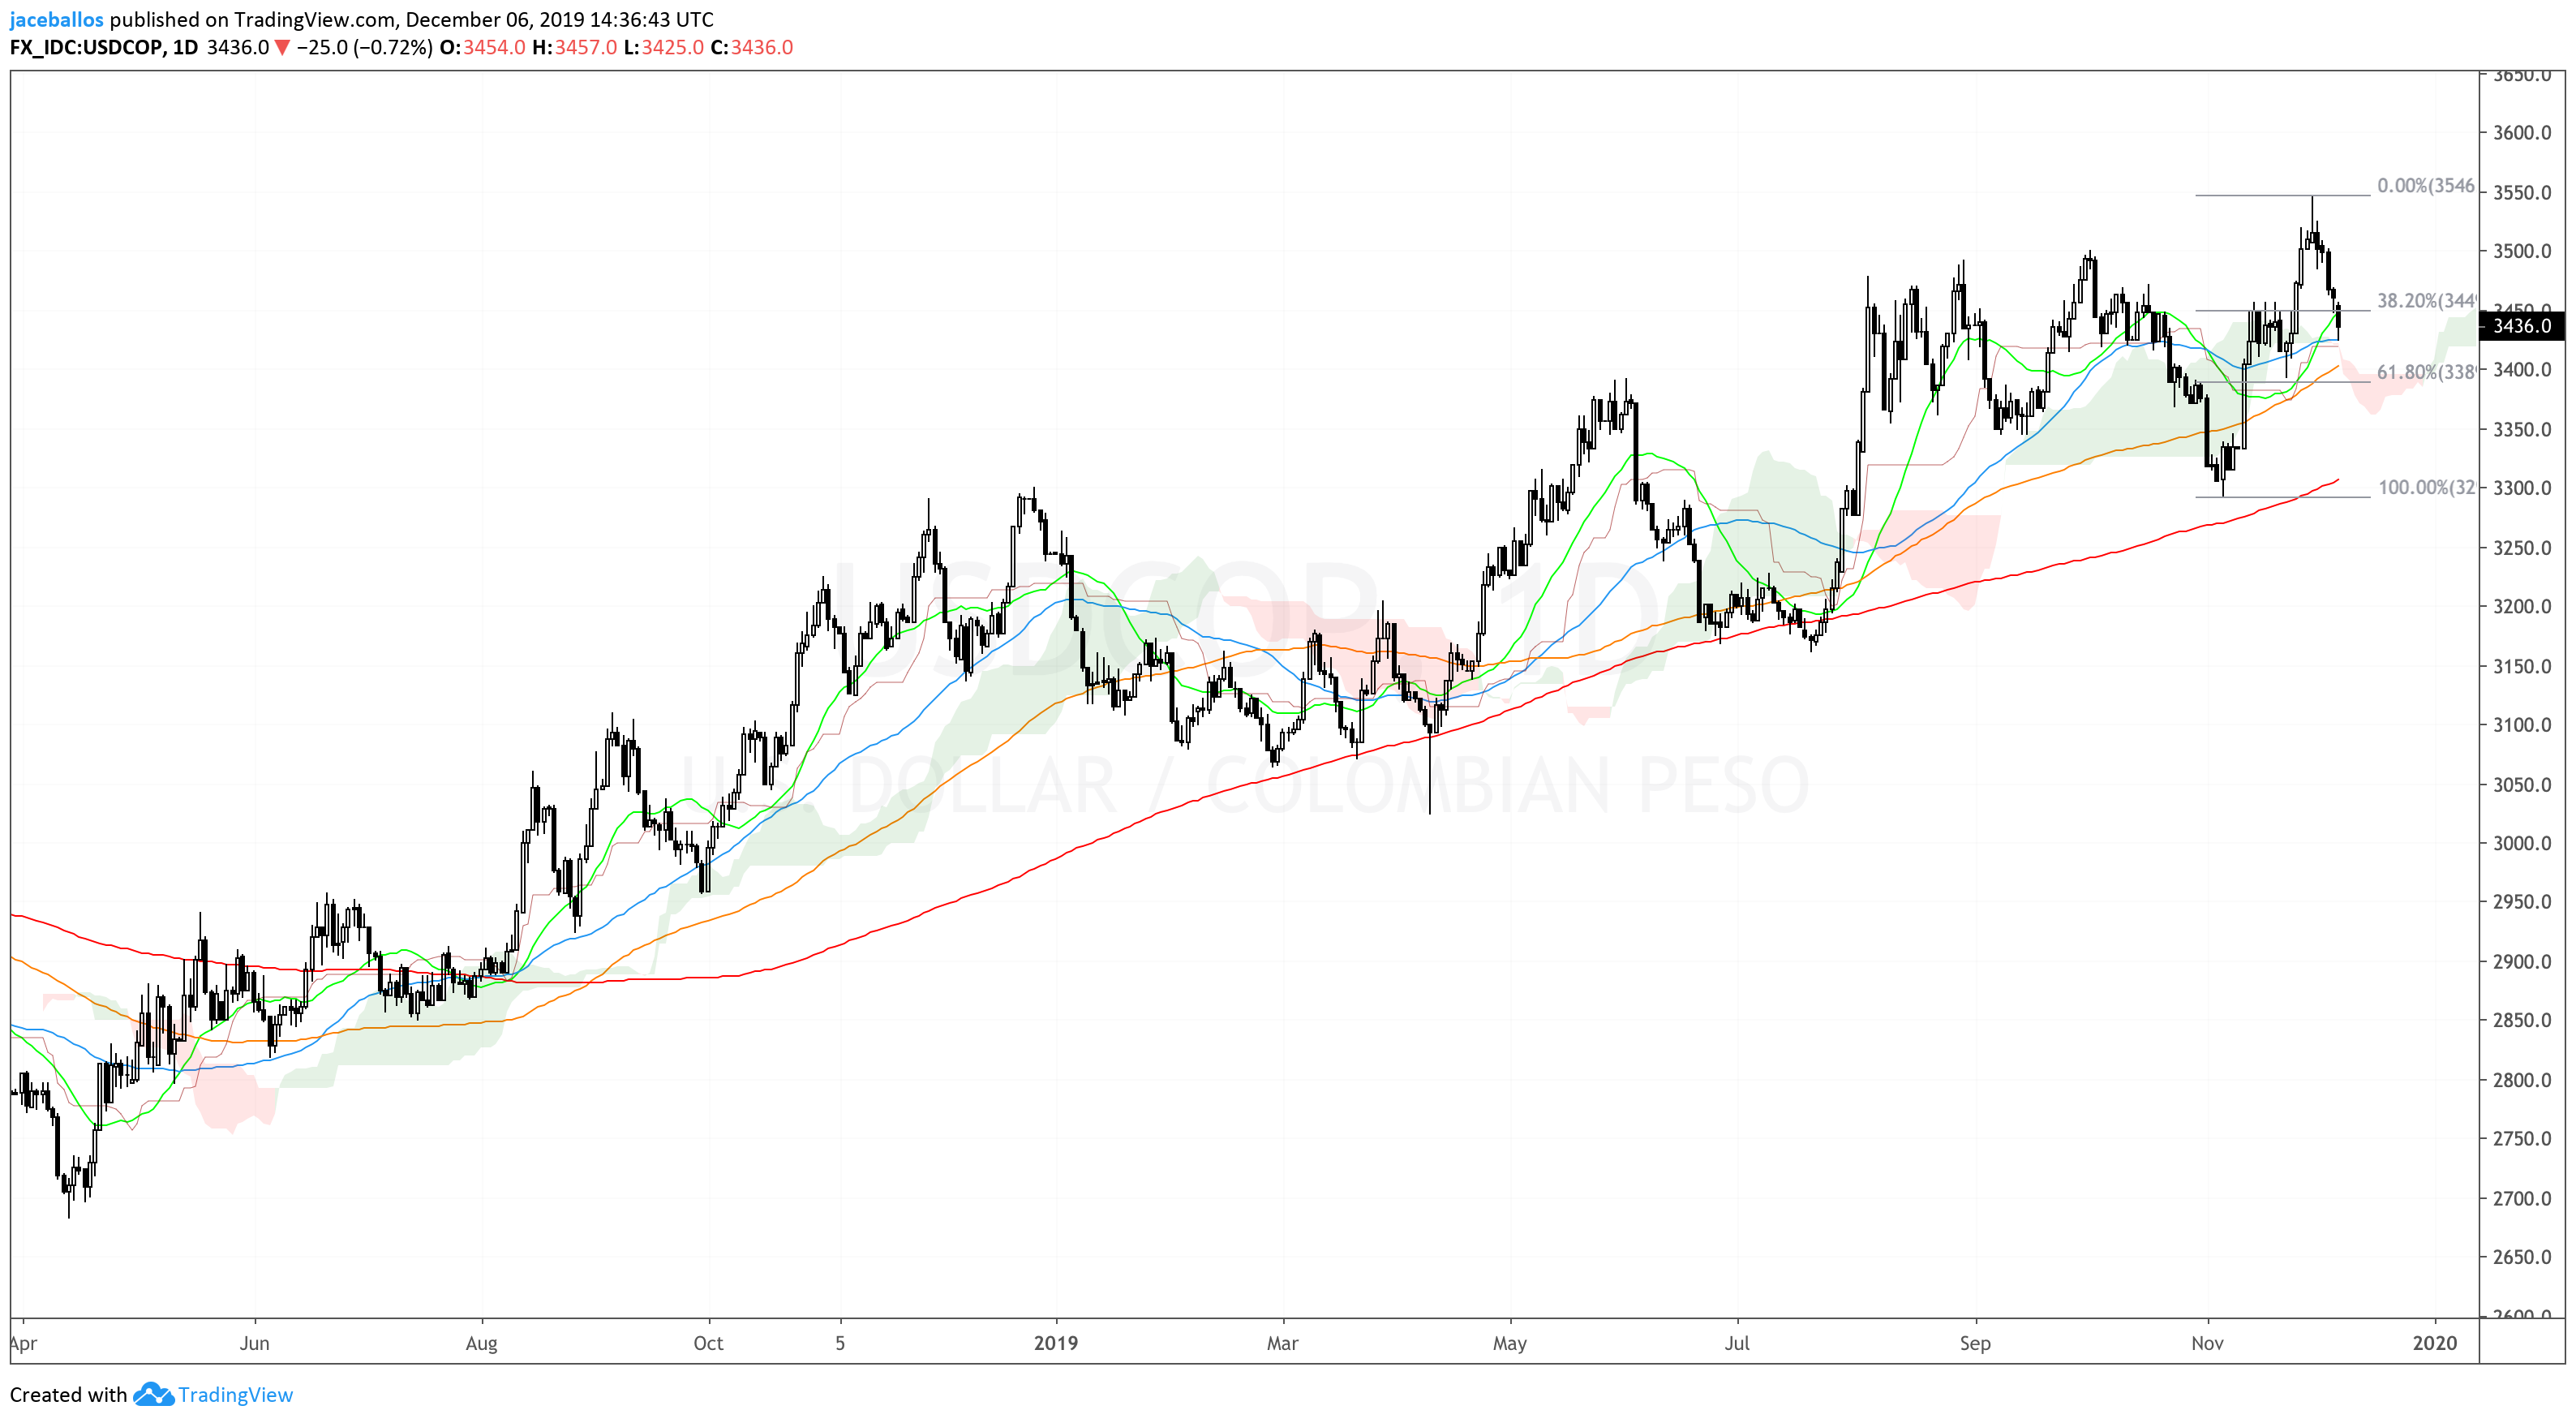Click the TradingView logo icon at bottom
The width and height of the screenshot is (2576, 1423).
pyautogui.click(x=153, y=1394)
